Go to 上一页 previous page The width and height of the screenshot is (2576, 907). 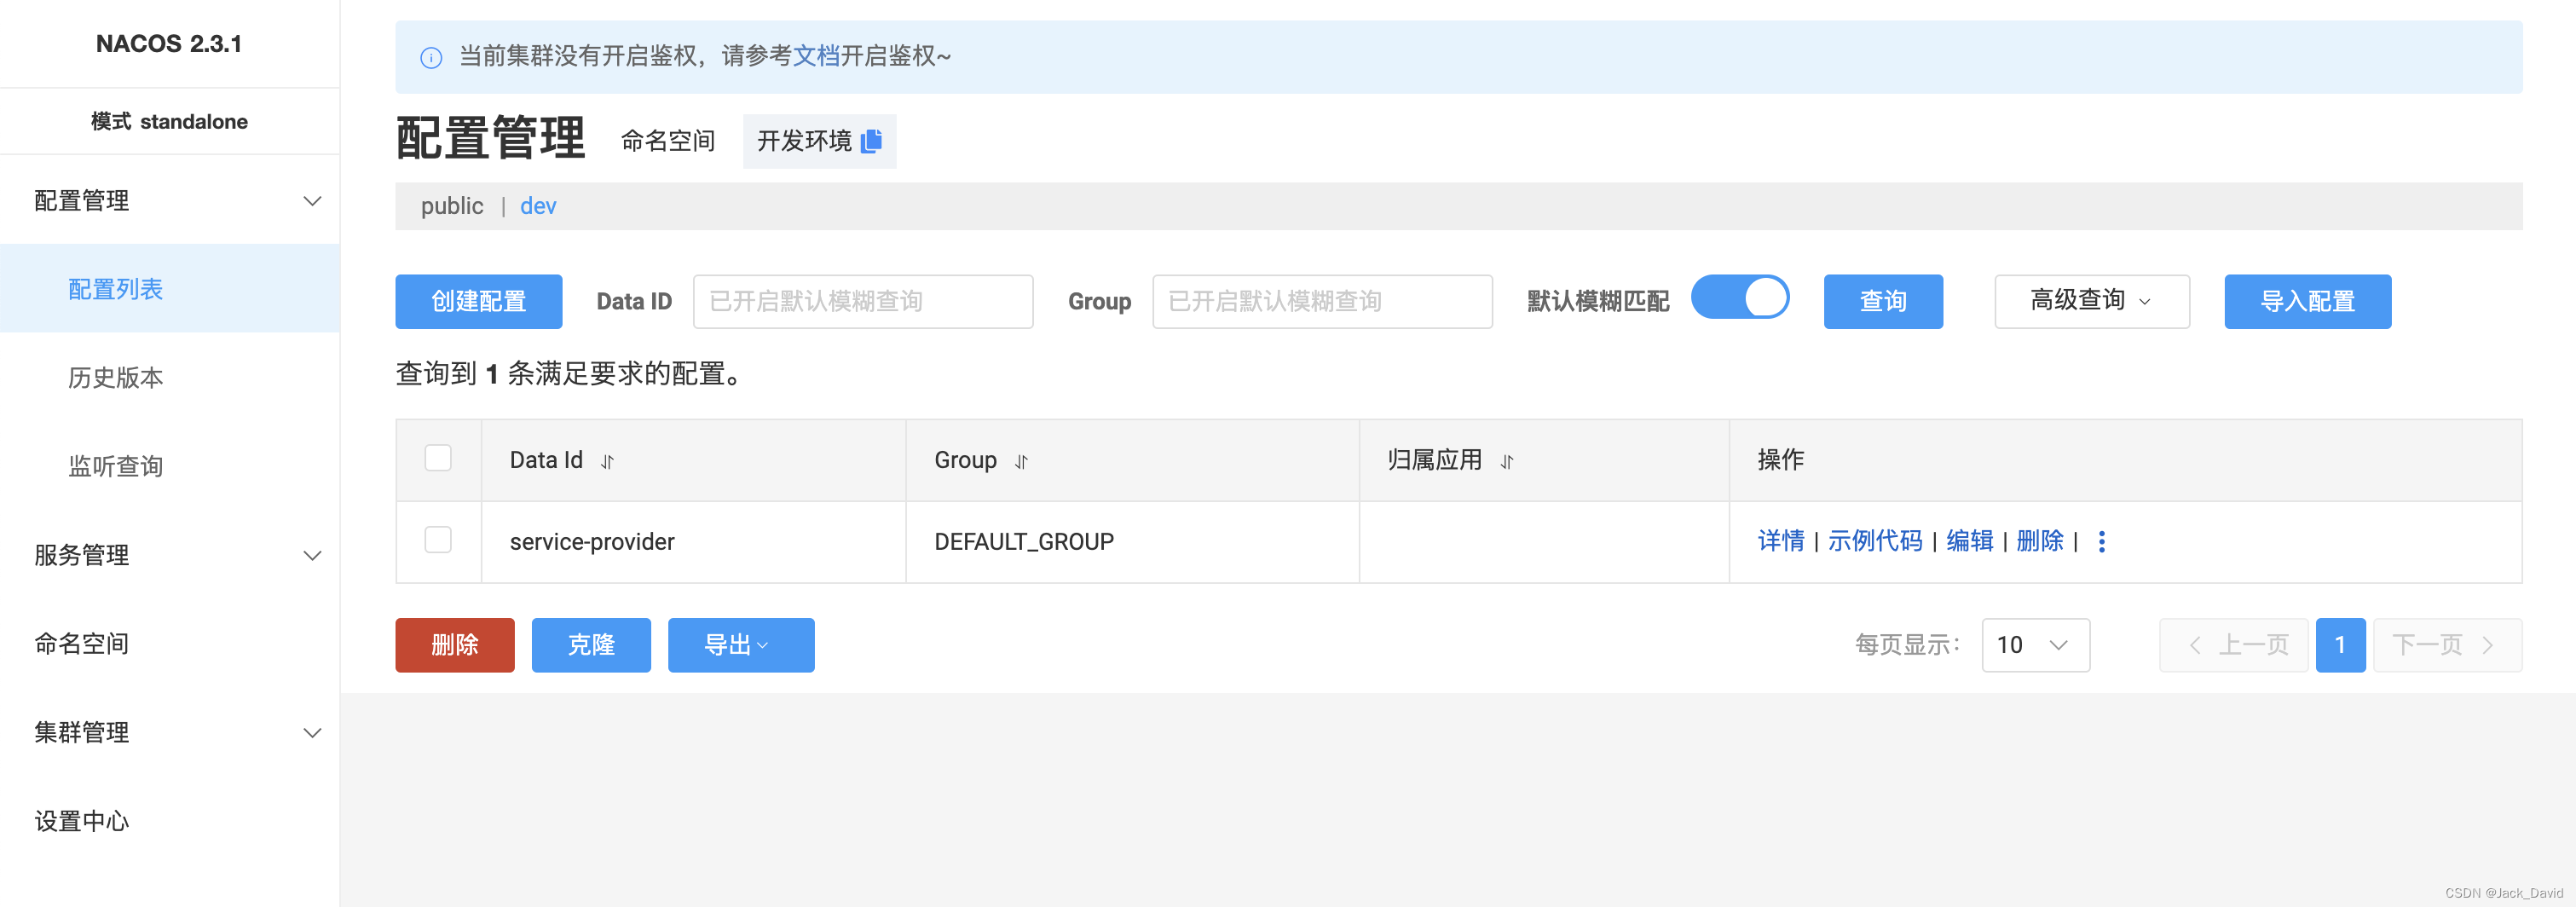point(2234,645)
